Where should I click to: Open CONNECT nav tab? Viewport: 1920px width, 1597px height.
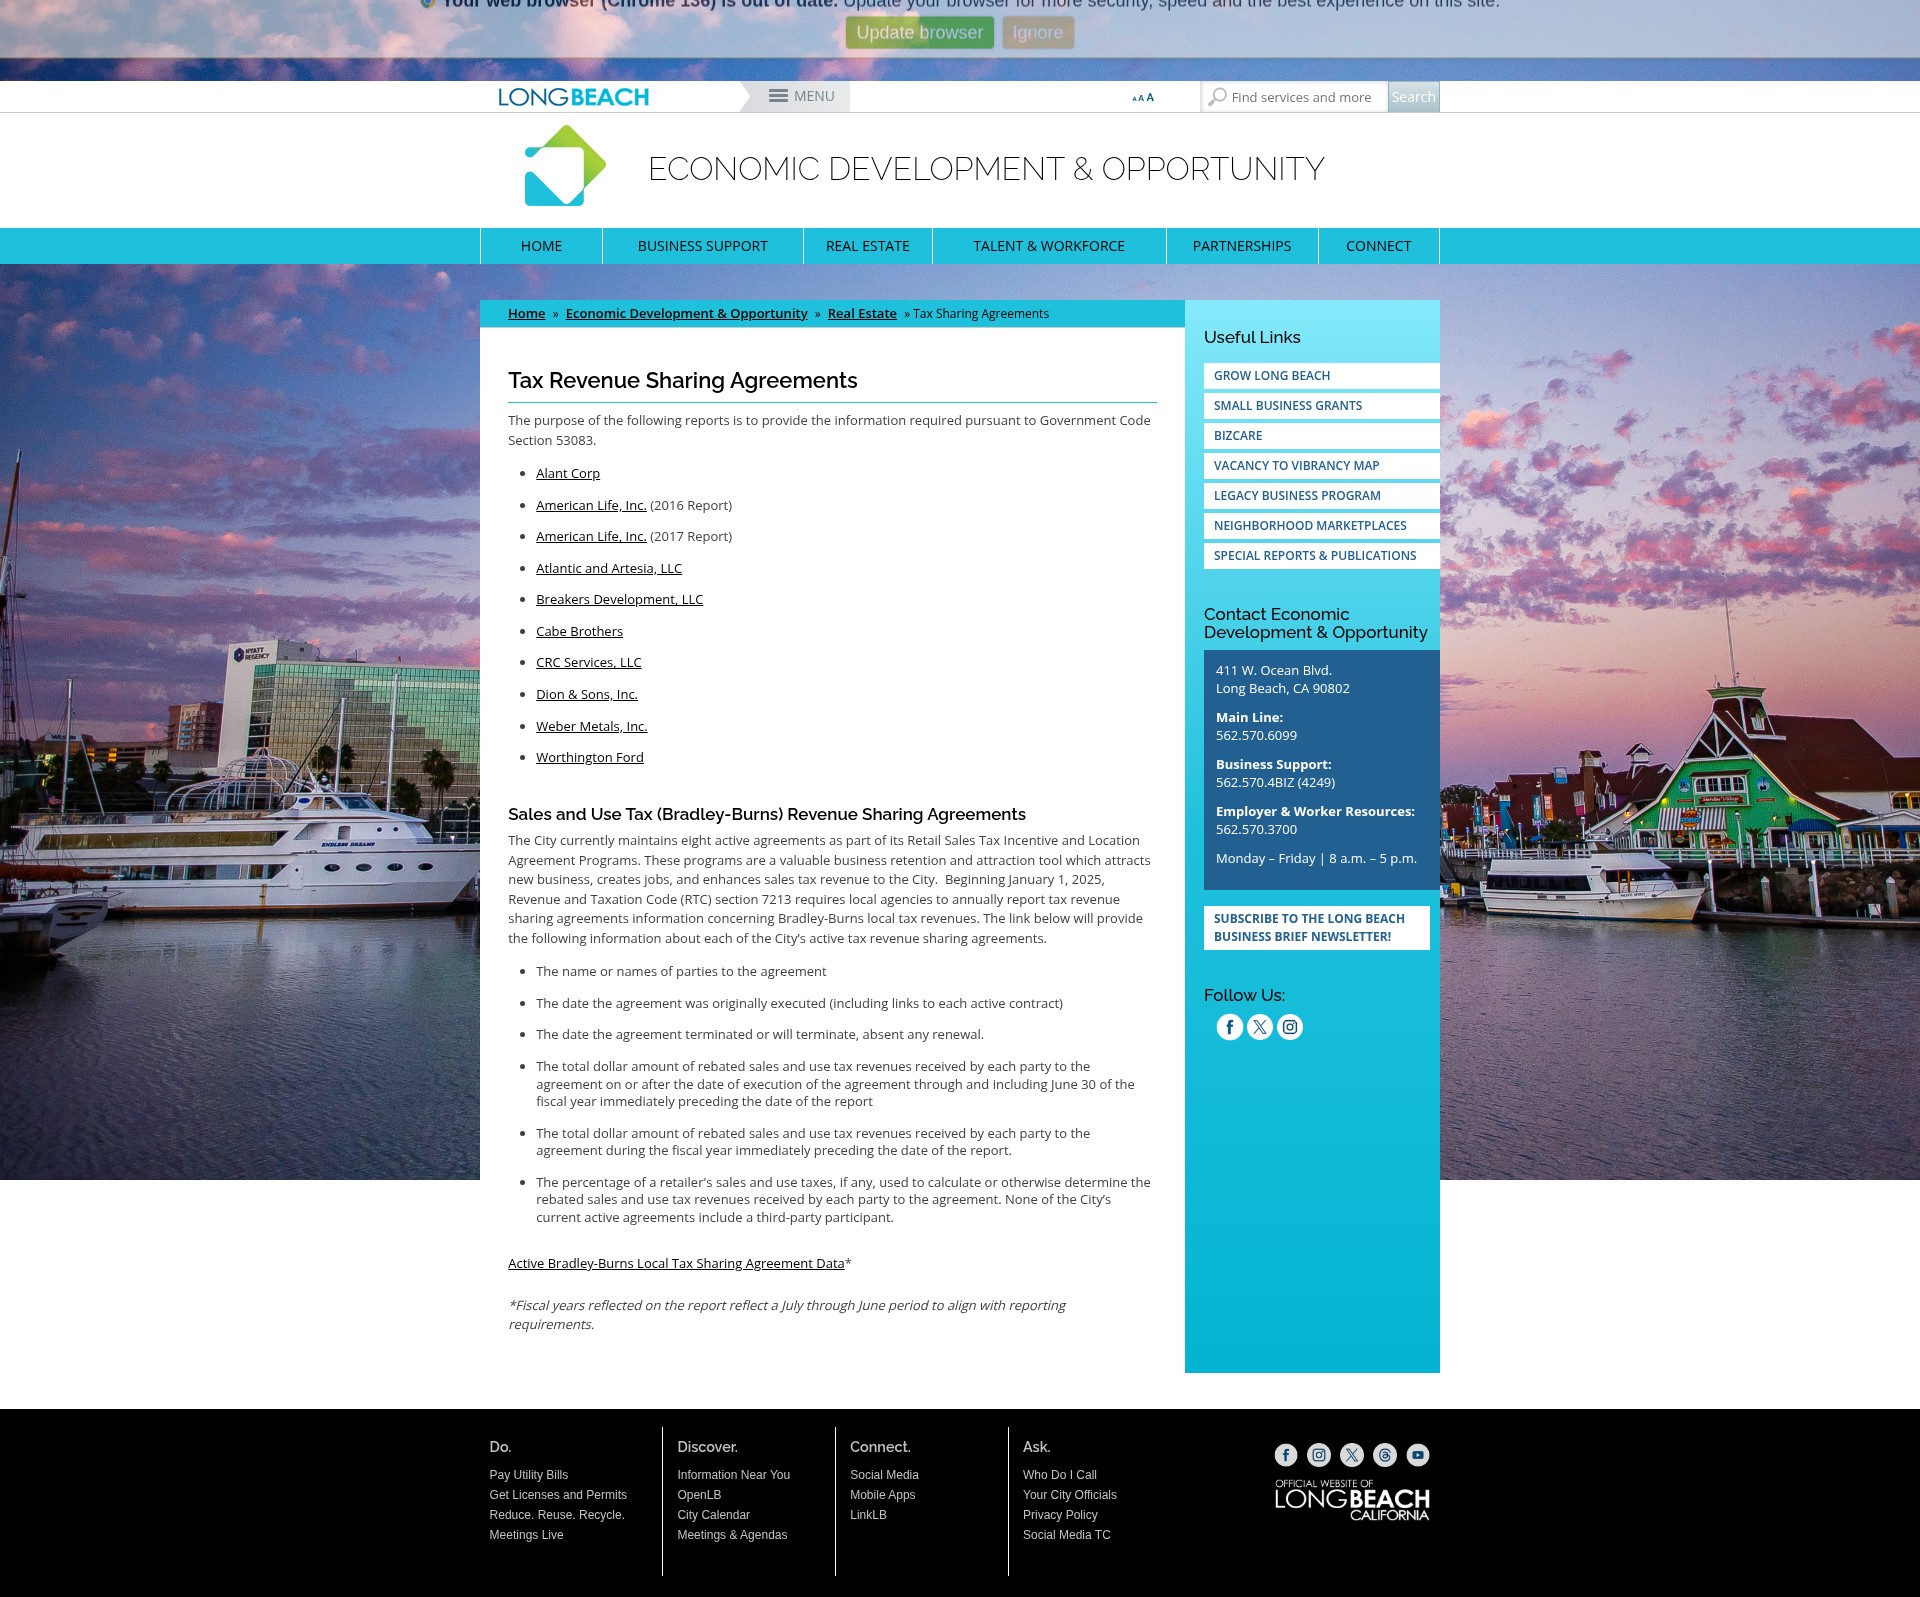tap(1379, 246)
